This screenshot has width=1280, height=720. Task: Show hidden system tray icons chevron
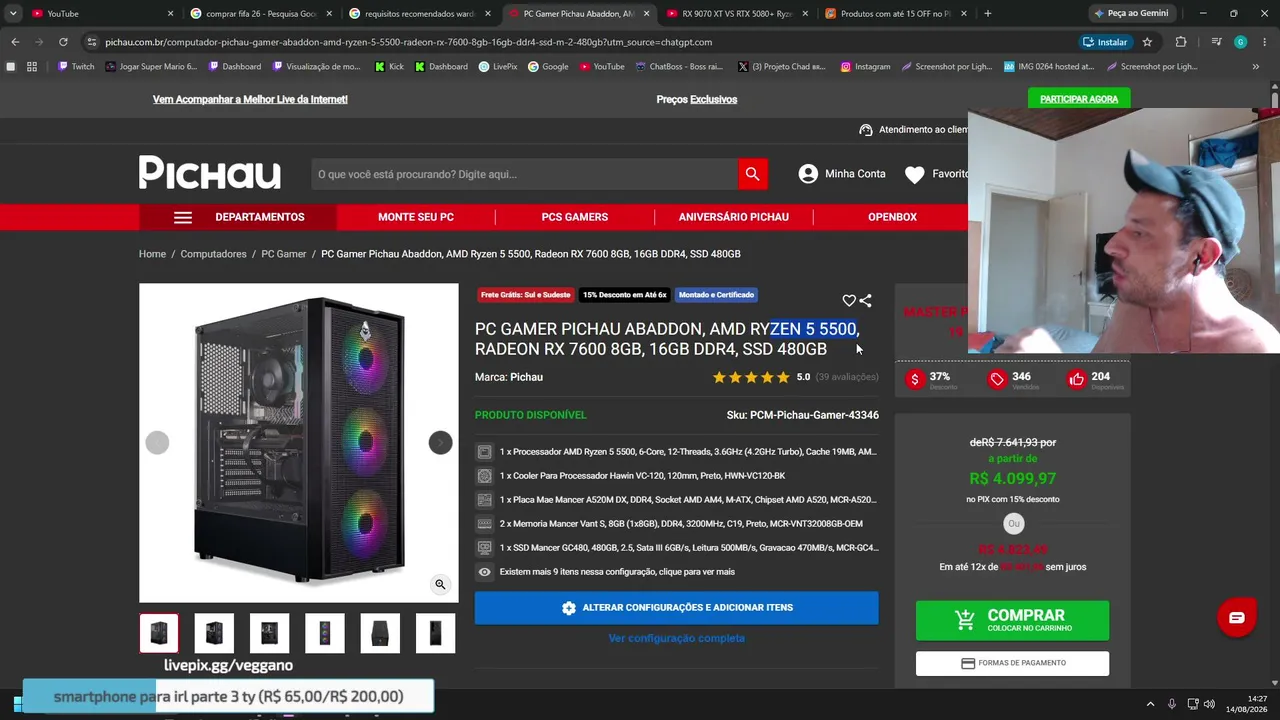pyautogui.click(x=1150, y=704)
